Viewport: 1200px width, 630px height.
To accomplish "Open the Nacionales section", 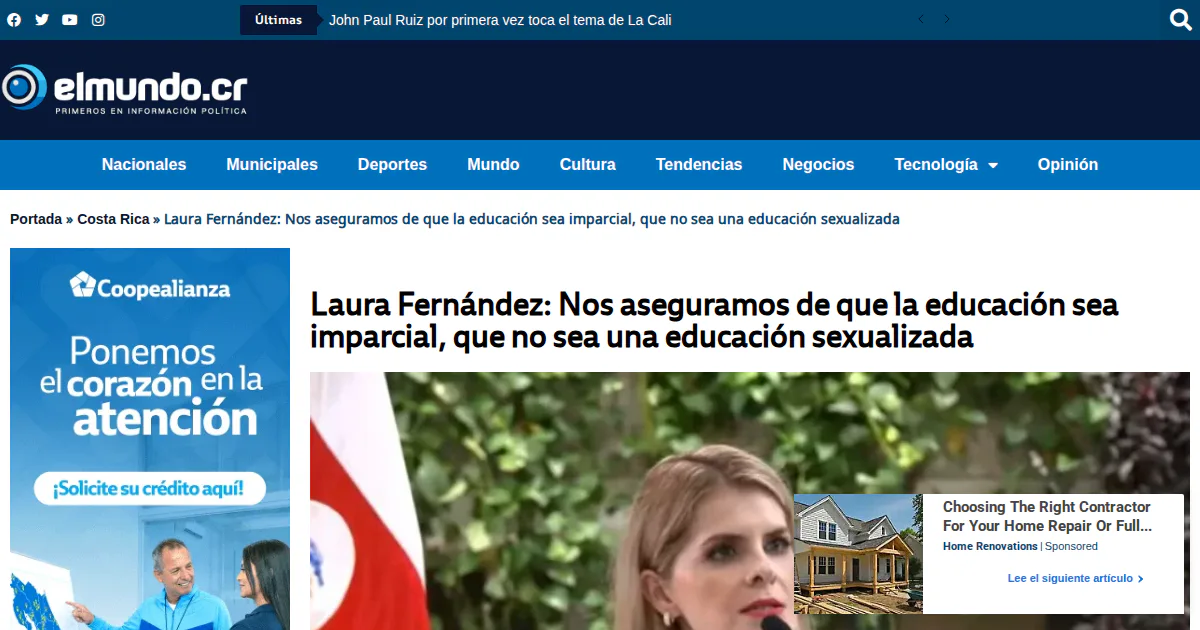I will click(144, 165).
